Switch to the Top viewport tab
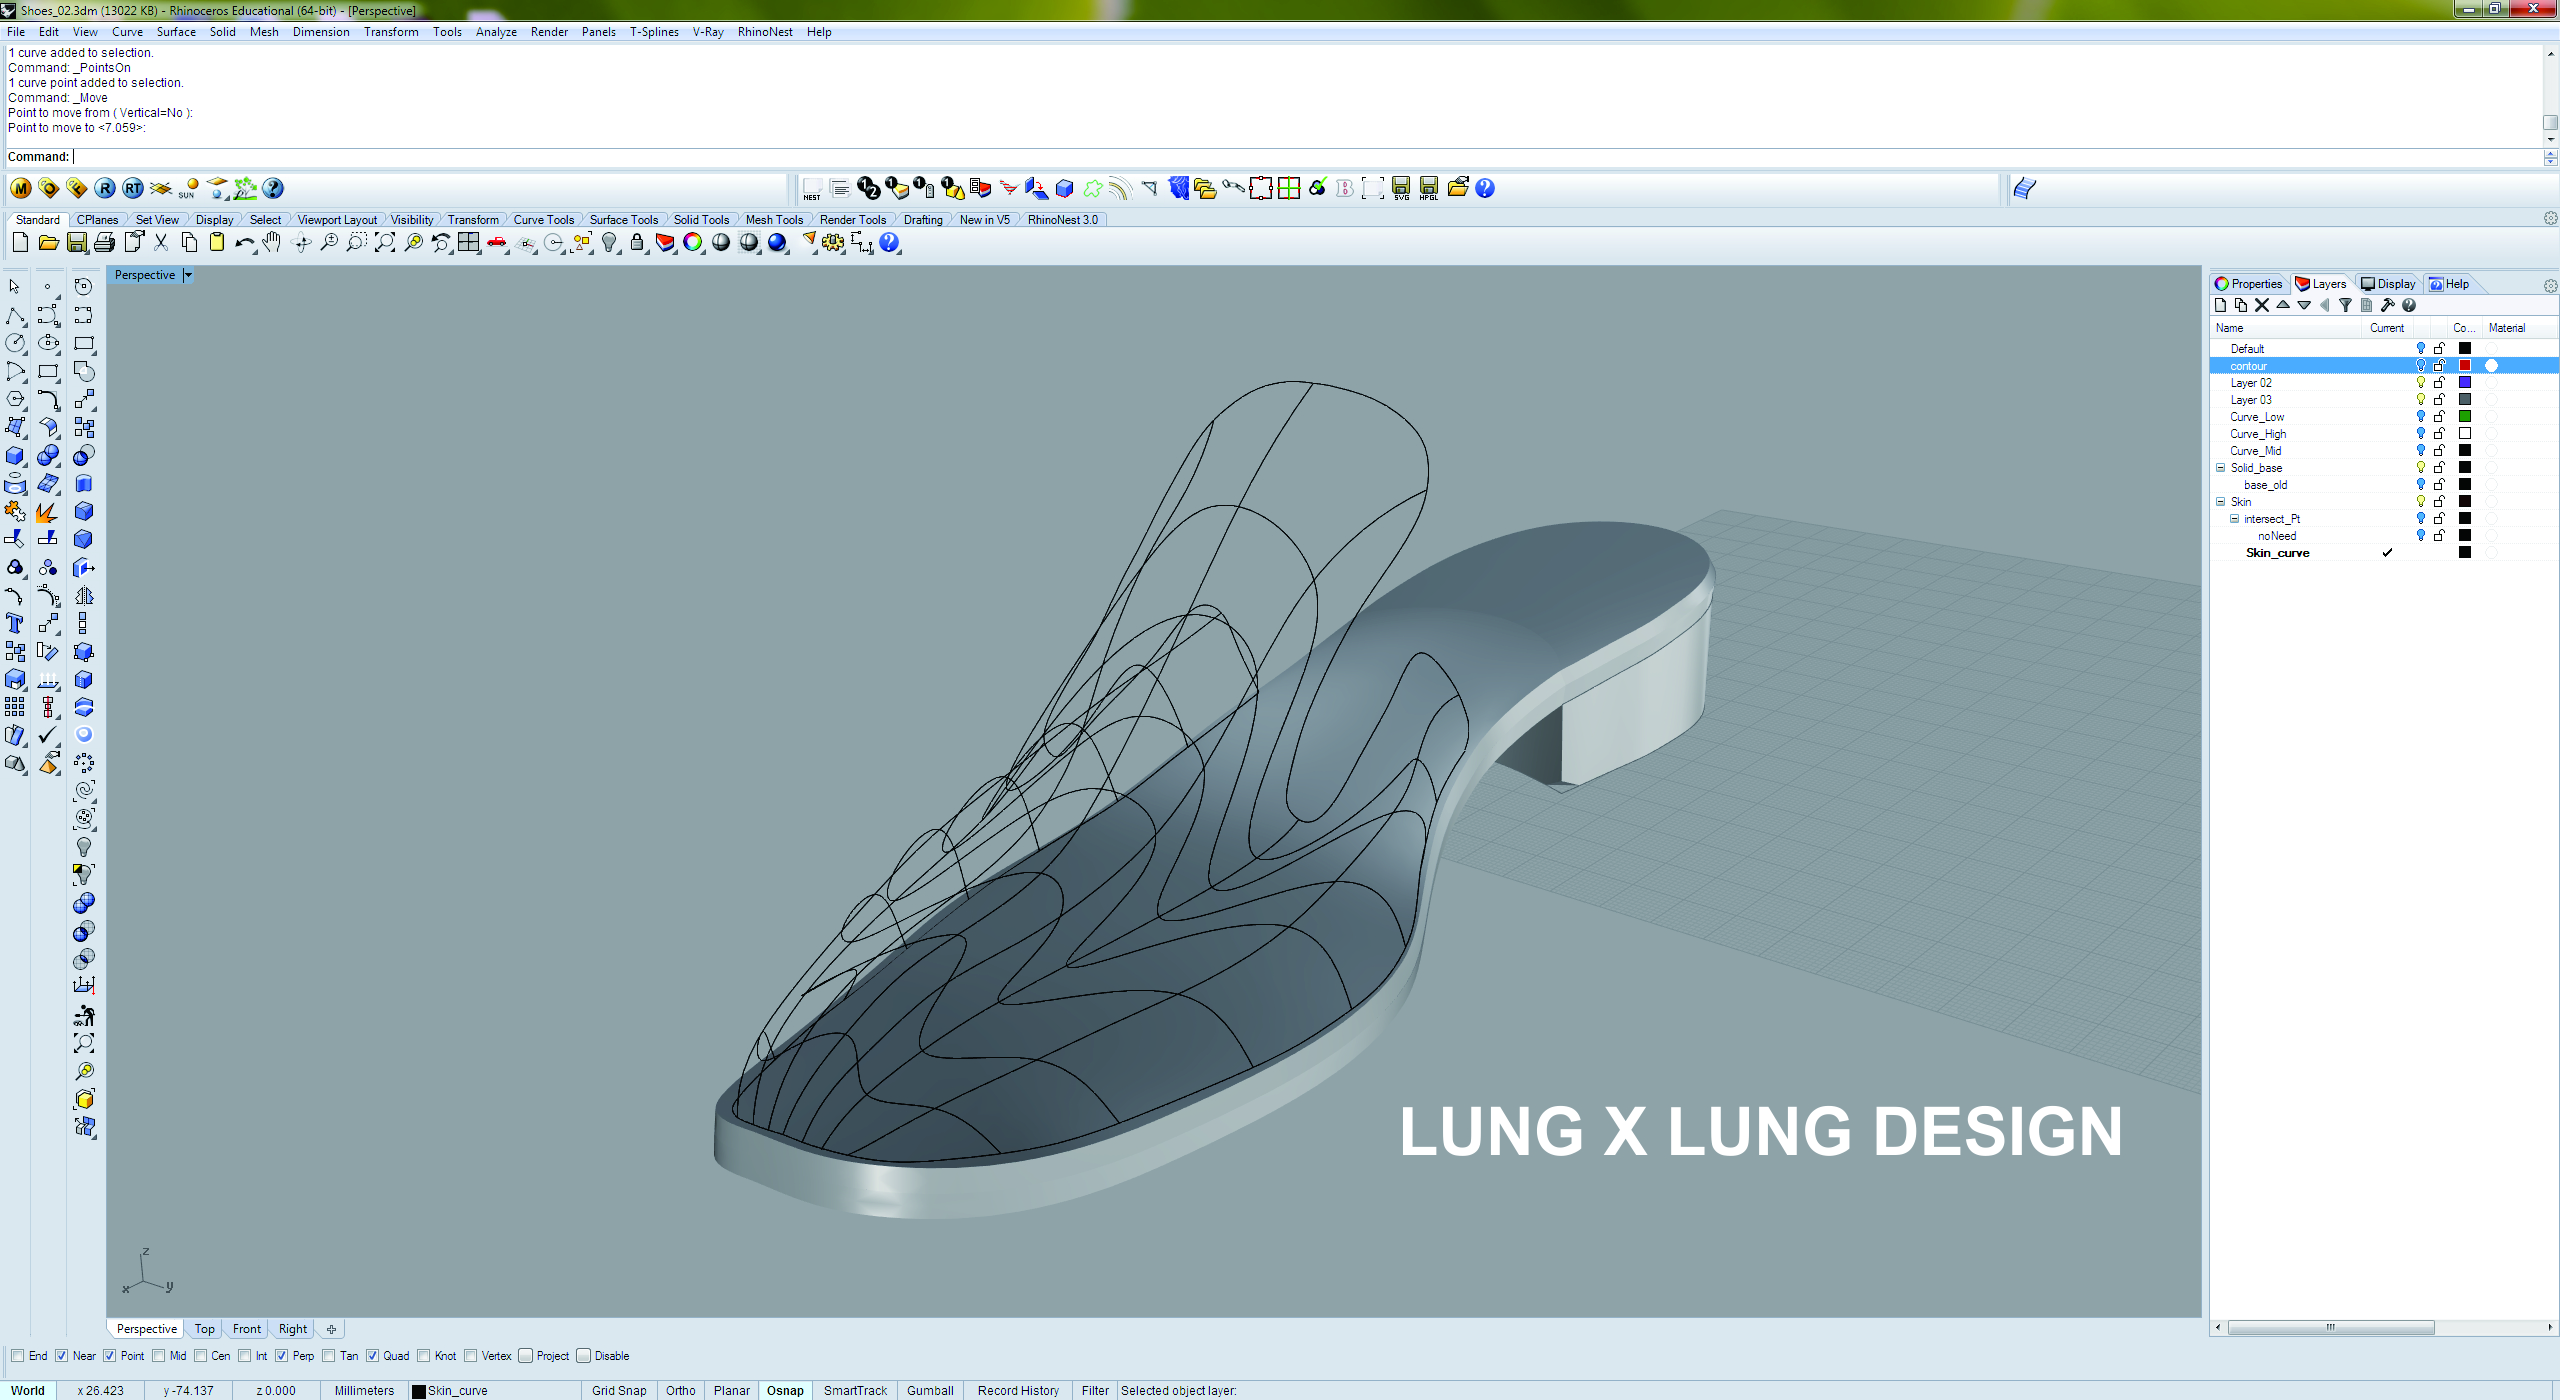The image size is (2560, 1400). pyautogui.click(x=204, y=1329)
